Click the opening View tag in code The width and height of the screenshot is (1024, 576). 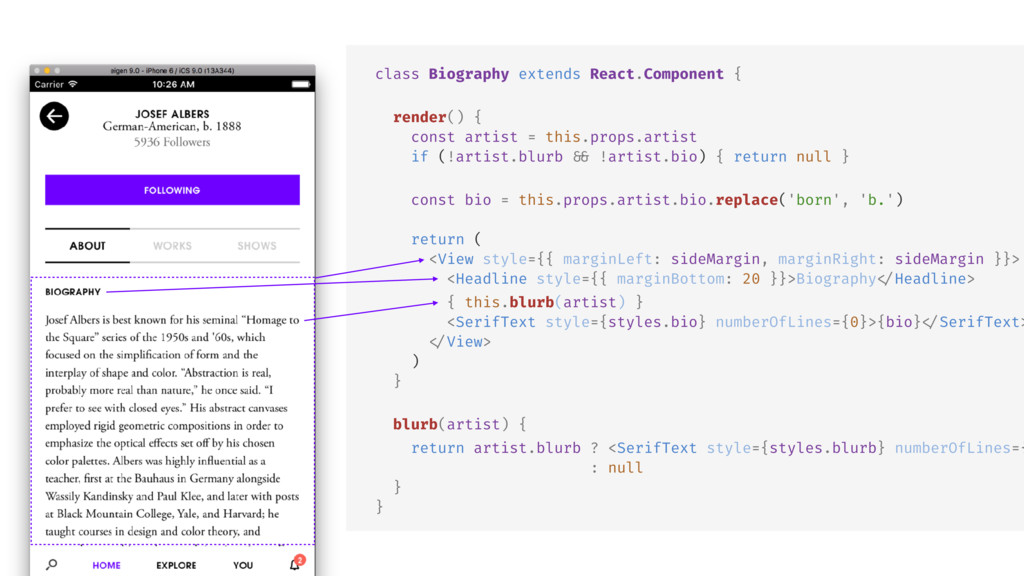pyautogui.click(x=724, y=259)
